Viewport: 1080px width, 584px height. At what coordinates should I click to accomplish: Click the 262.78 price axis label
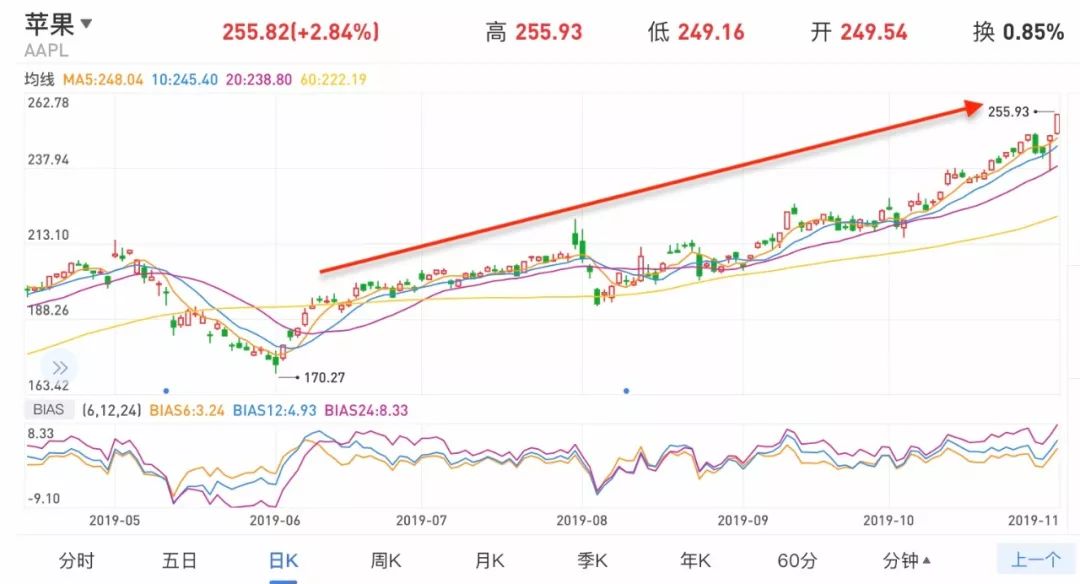coord(48,103)
